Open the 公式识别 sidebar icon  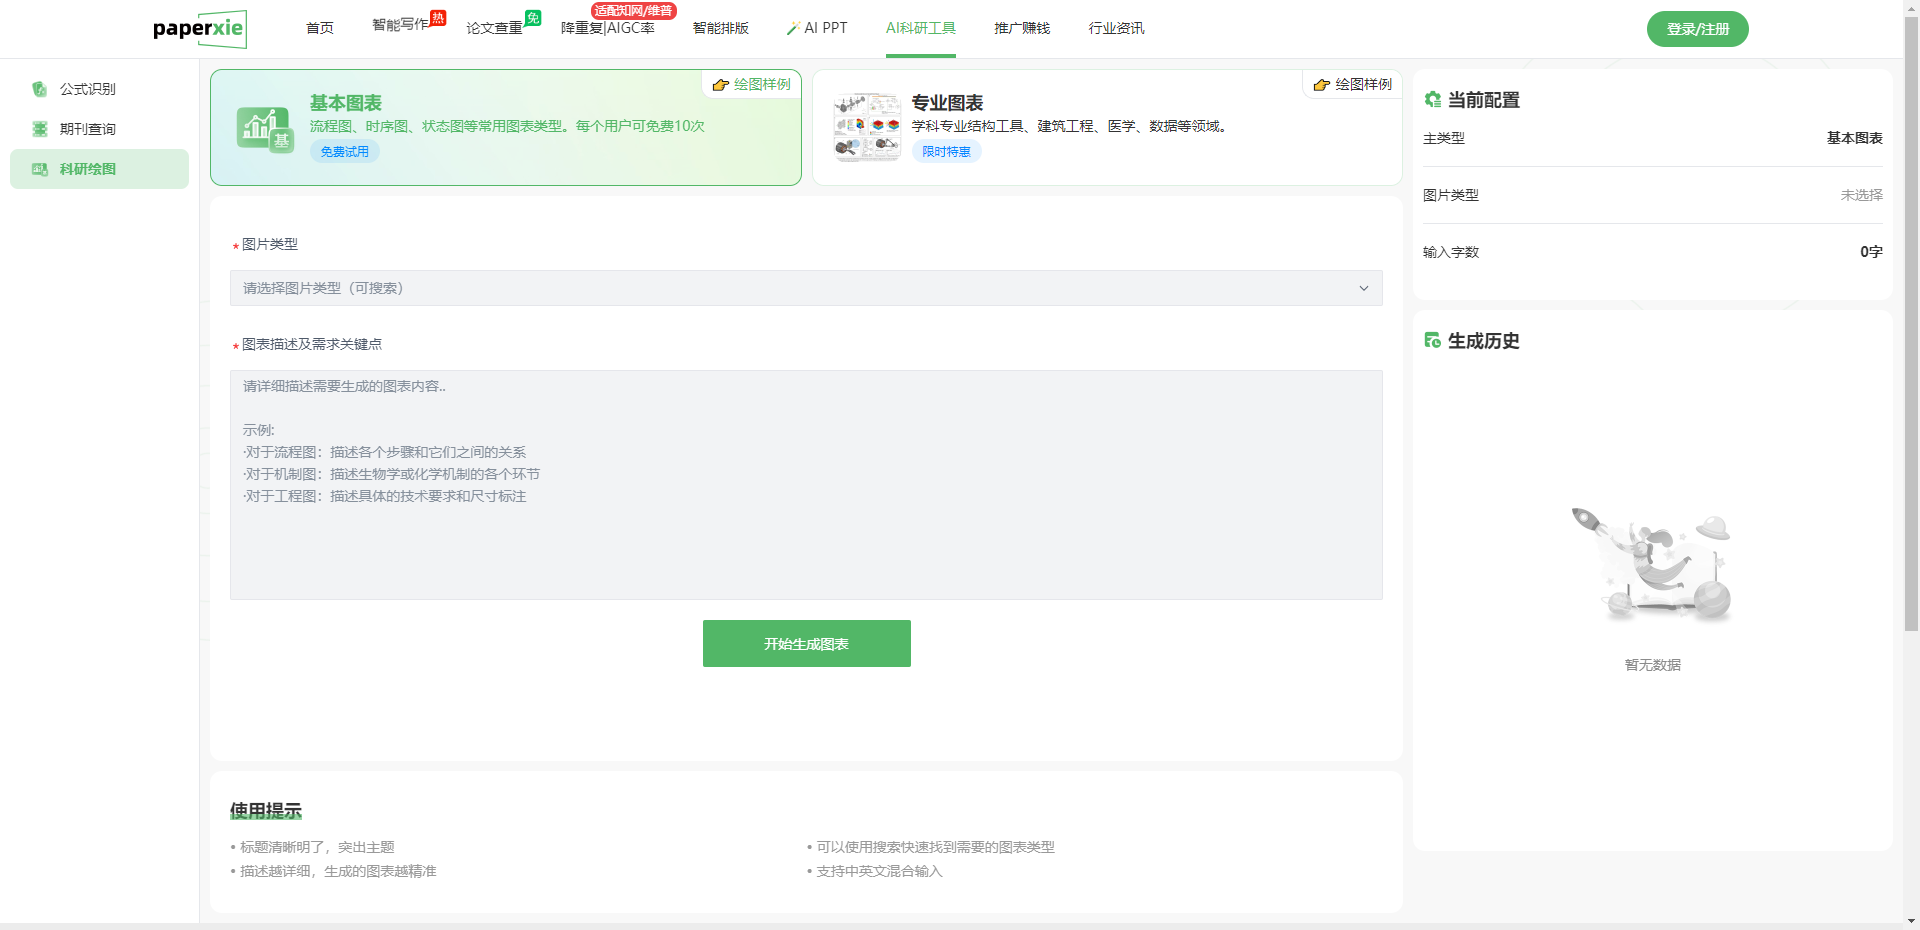pyautogui.click(x=40, y=89)
